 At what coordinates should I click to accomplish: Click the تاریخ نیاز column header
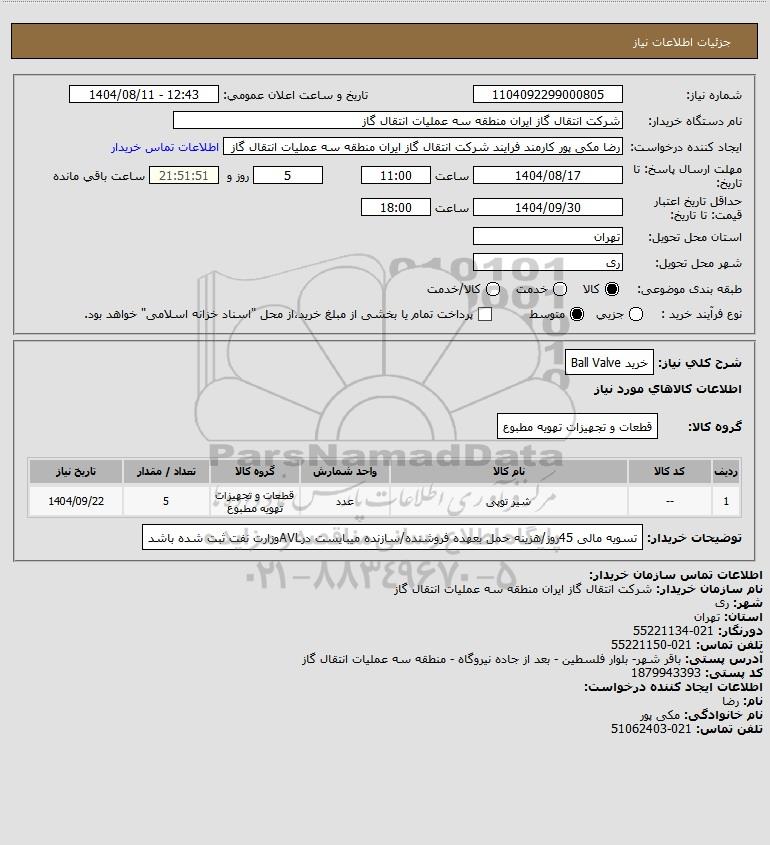76,472
